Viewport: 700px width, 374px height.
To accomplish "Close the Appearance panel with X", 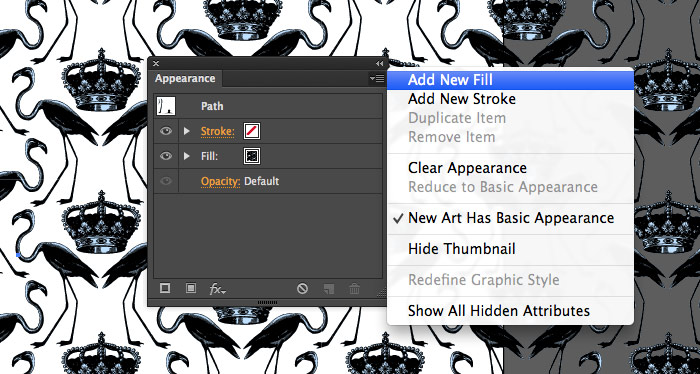I will click(156, 64).
